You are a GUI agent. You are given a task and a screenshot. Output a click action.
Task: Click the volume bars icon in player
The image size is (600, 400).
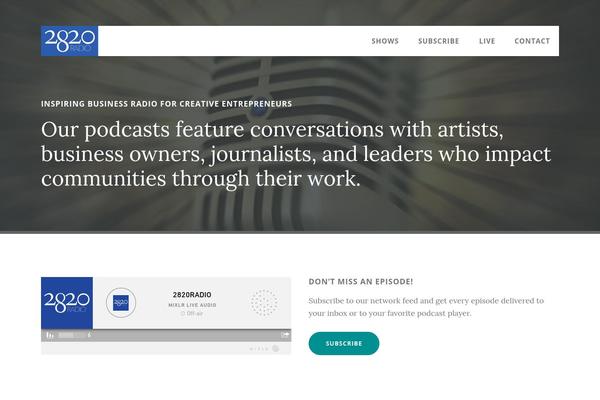point(49,335)
